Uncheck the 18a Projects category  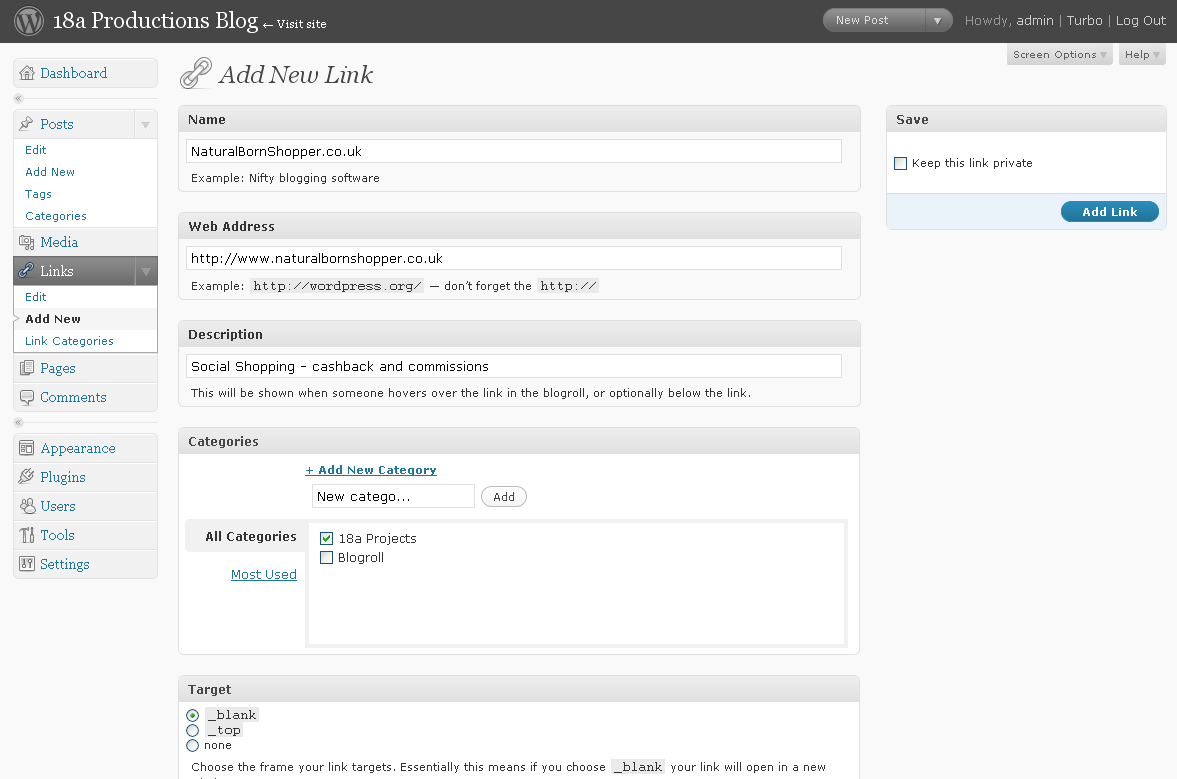[327, 538]
